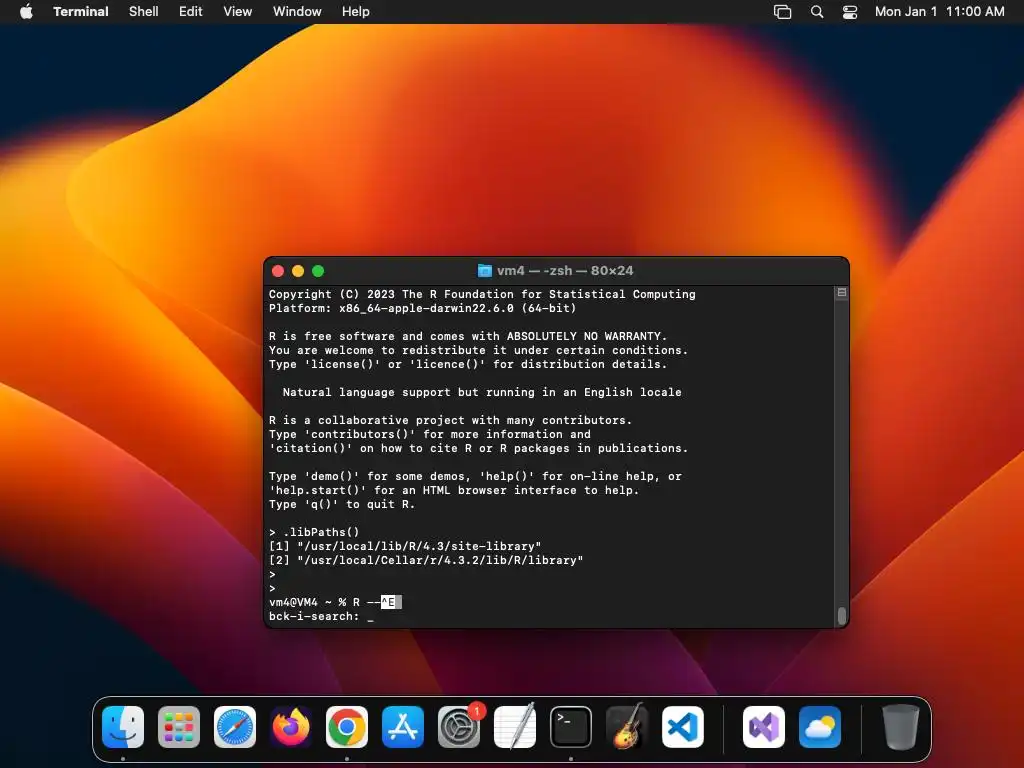Zoom the Terminal window with green button
The width and height of the screenshot is (1024, 768).
318,270
